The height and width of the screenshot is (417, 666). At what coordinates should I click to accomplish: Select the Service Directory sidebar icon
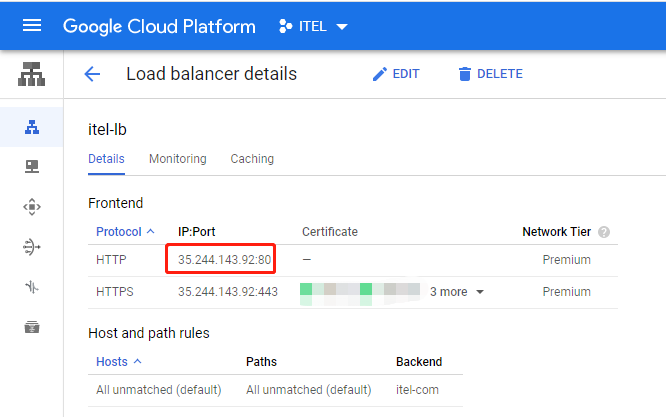[32, 327]
